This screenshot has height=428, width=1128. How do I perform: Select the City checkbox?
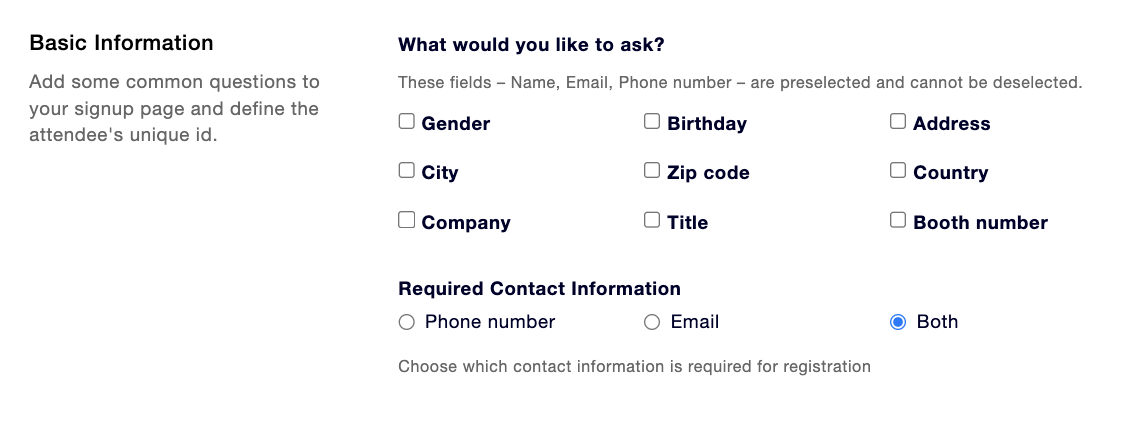pyautogui.click(x=406, y=170)
